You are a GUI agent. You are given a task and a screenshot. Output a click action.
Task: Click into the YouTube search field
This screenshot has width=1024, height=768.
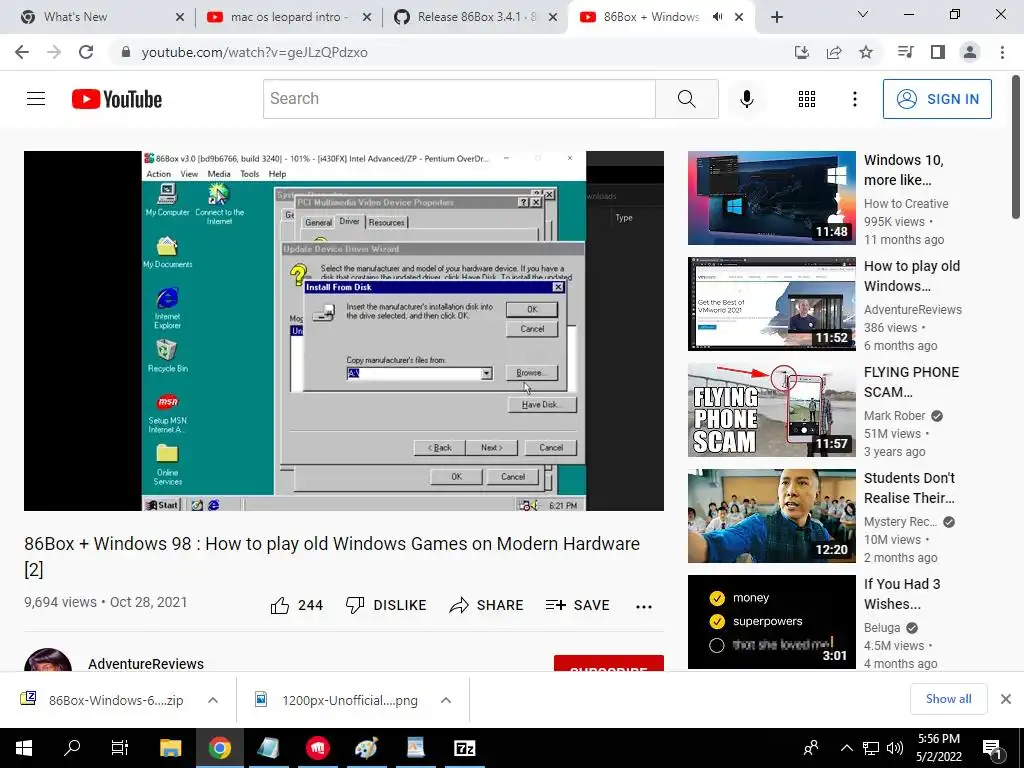(459, 99)
